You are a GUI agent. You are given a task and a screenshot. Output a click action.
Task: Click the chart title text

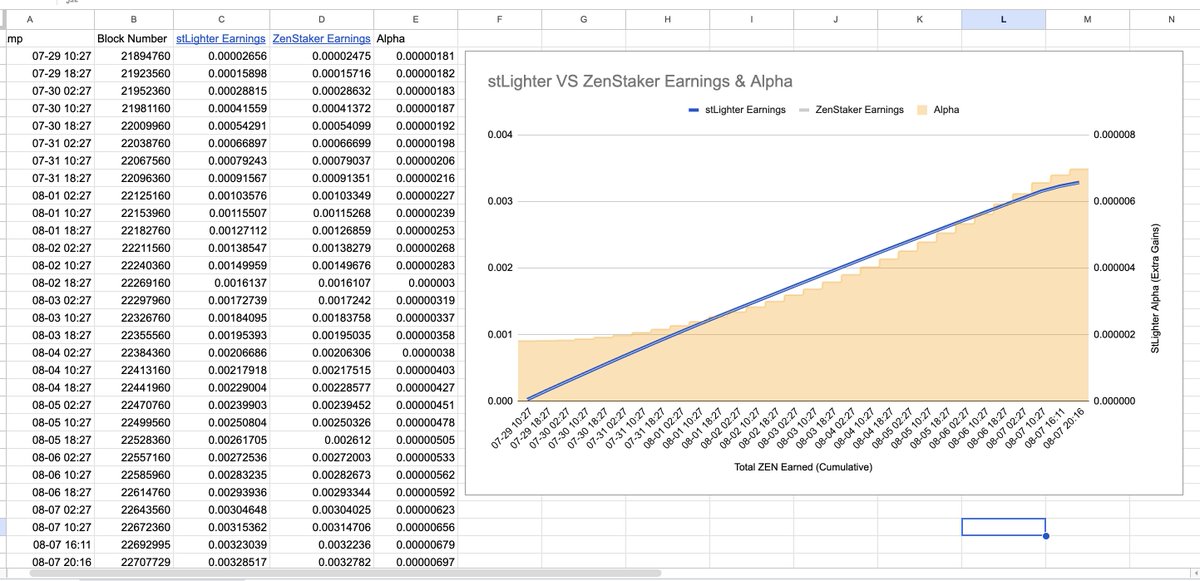coord(639,81)
